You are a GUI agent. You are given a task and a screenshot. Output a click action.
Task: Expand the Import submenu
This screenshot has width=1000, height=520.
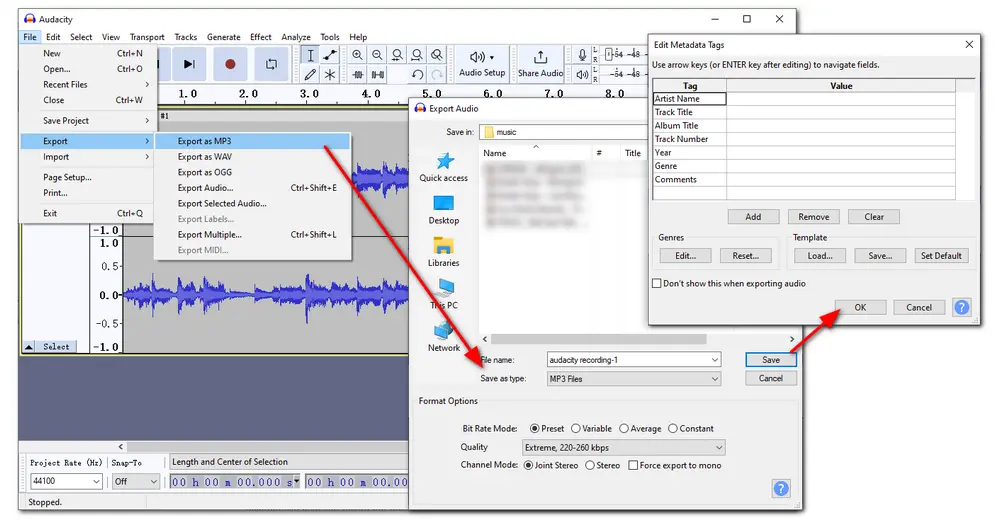click(87, 157)
